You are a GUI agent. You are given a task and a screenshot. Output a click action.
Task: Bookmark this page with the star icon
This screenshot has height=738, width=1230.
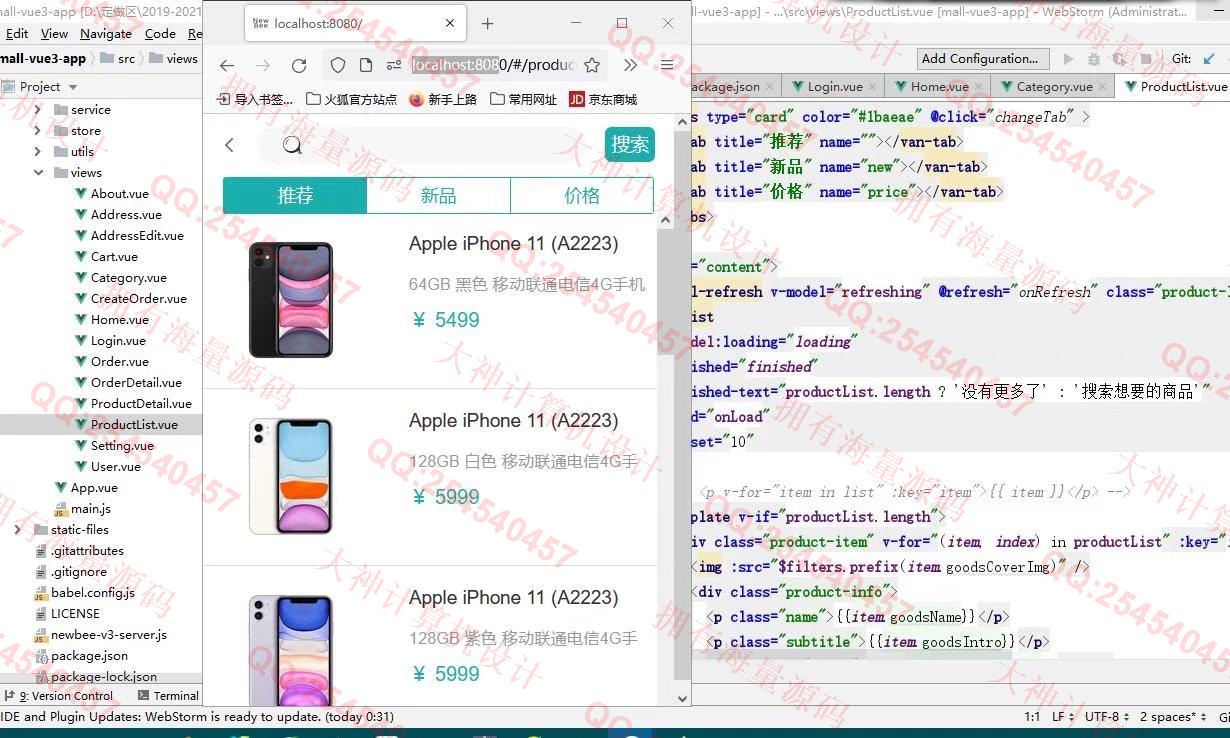(592, 65)
